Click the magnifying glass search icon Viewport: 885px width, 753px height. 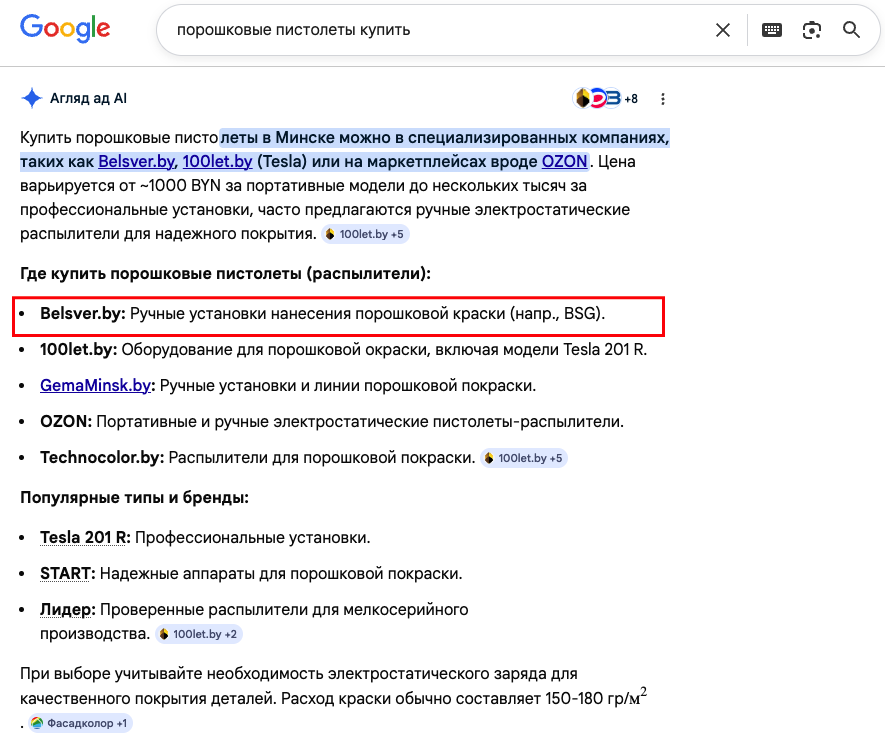coord(852,30)
